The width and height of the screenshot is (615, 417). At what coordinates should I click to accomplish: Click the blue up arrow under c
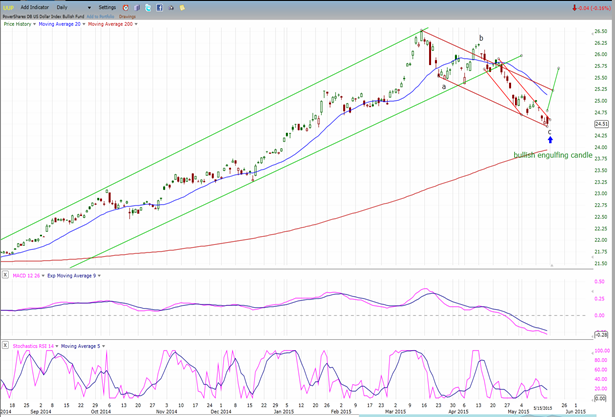550,140
